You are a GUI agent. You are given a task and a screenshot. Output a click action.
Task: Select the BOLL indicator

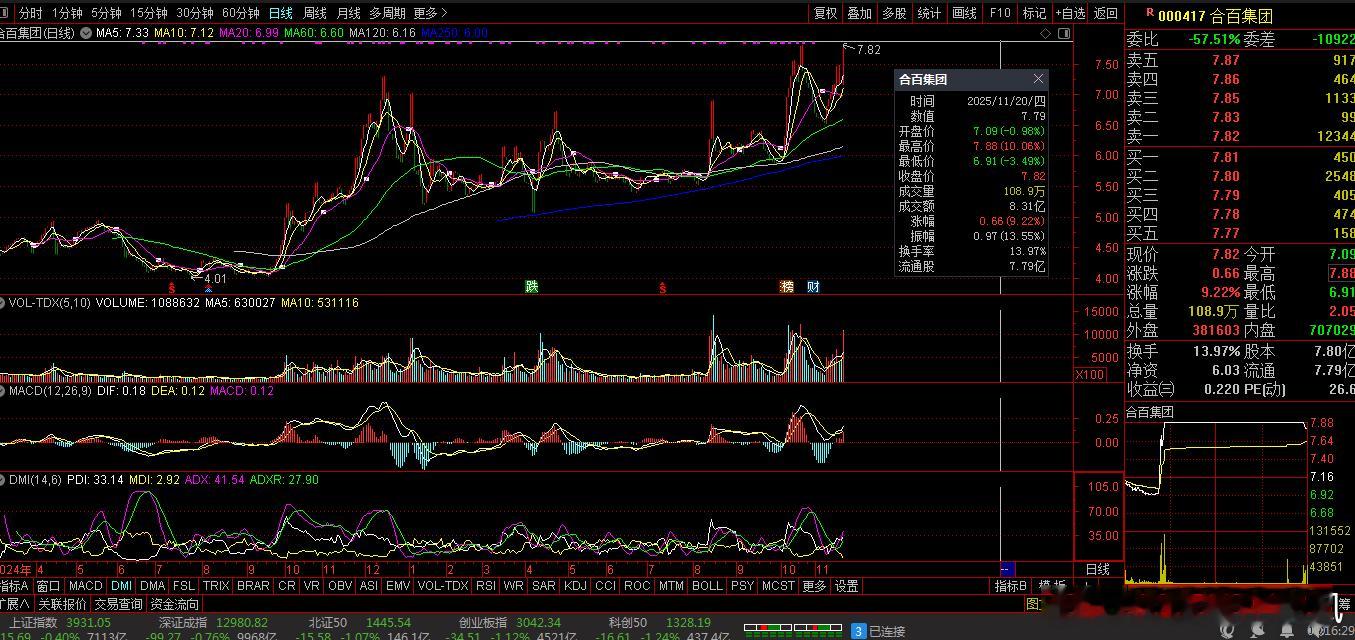(x=707, y=586)
